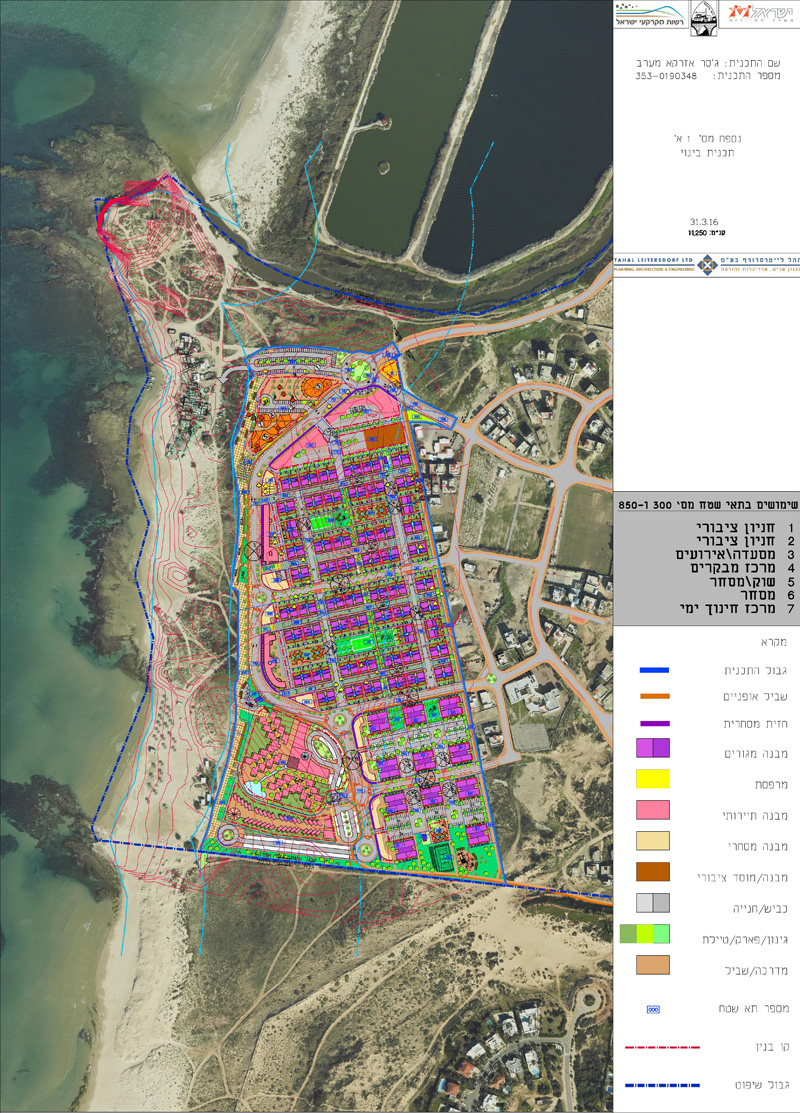
Task: Click row 6 מסחר
Action: pos(767,596)
